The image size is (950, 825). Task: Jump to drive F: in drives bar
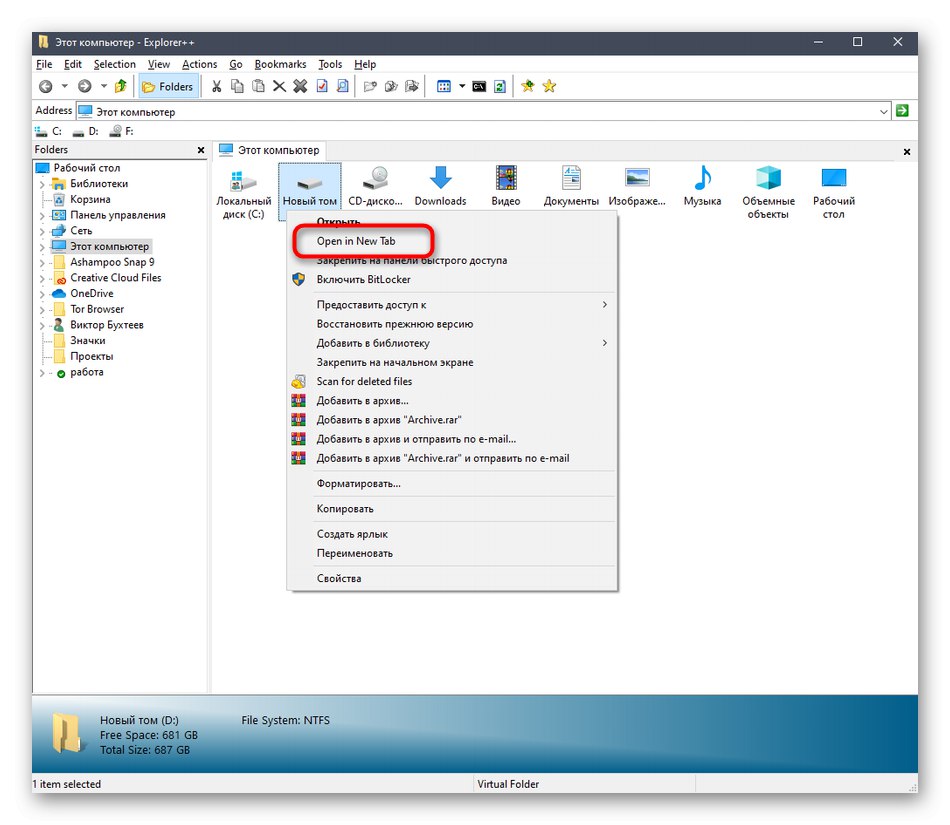pos(122,131)
